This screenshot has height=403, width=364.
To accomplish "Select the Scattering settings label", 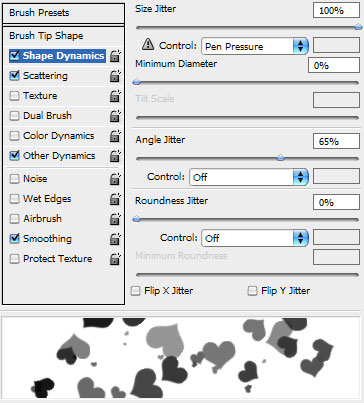I will 45,76.
